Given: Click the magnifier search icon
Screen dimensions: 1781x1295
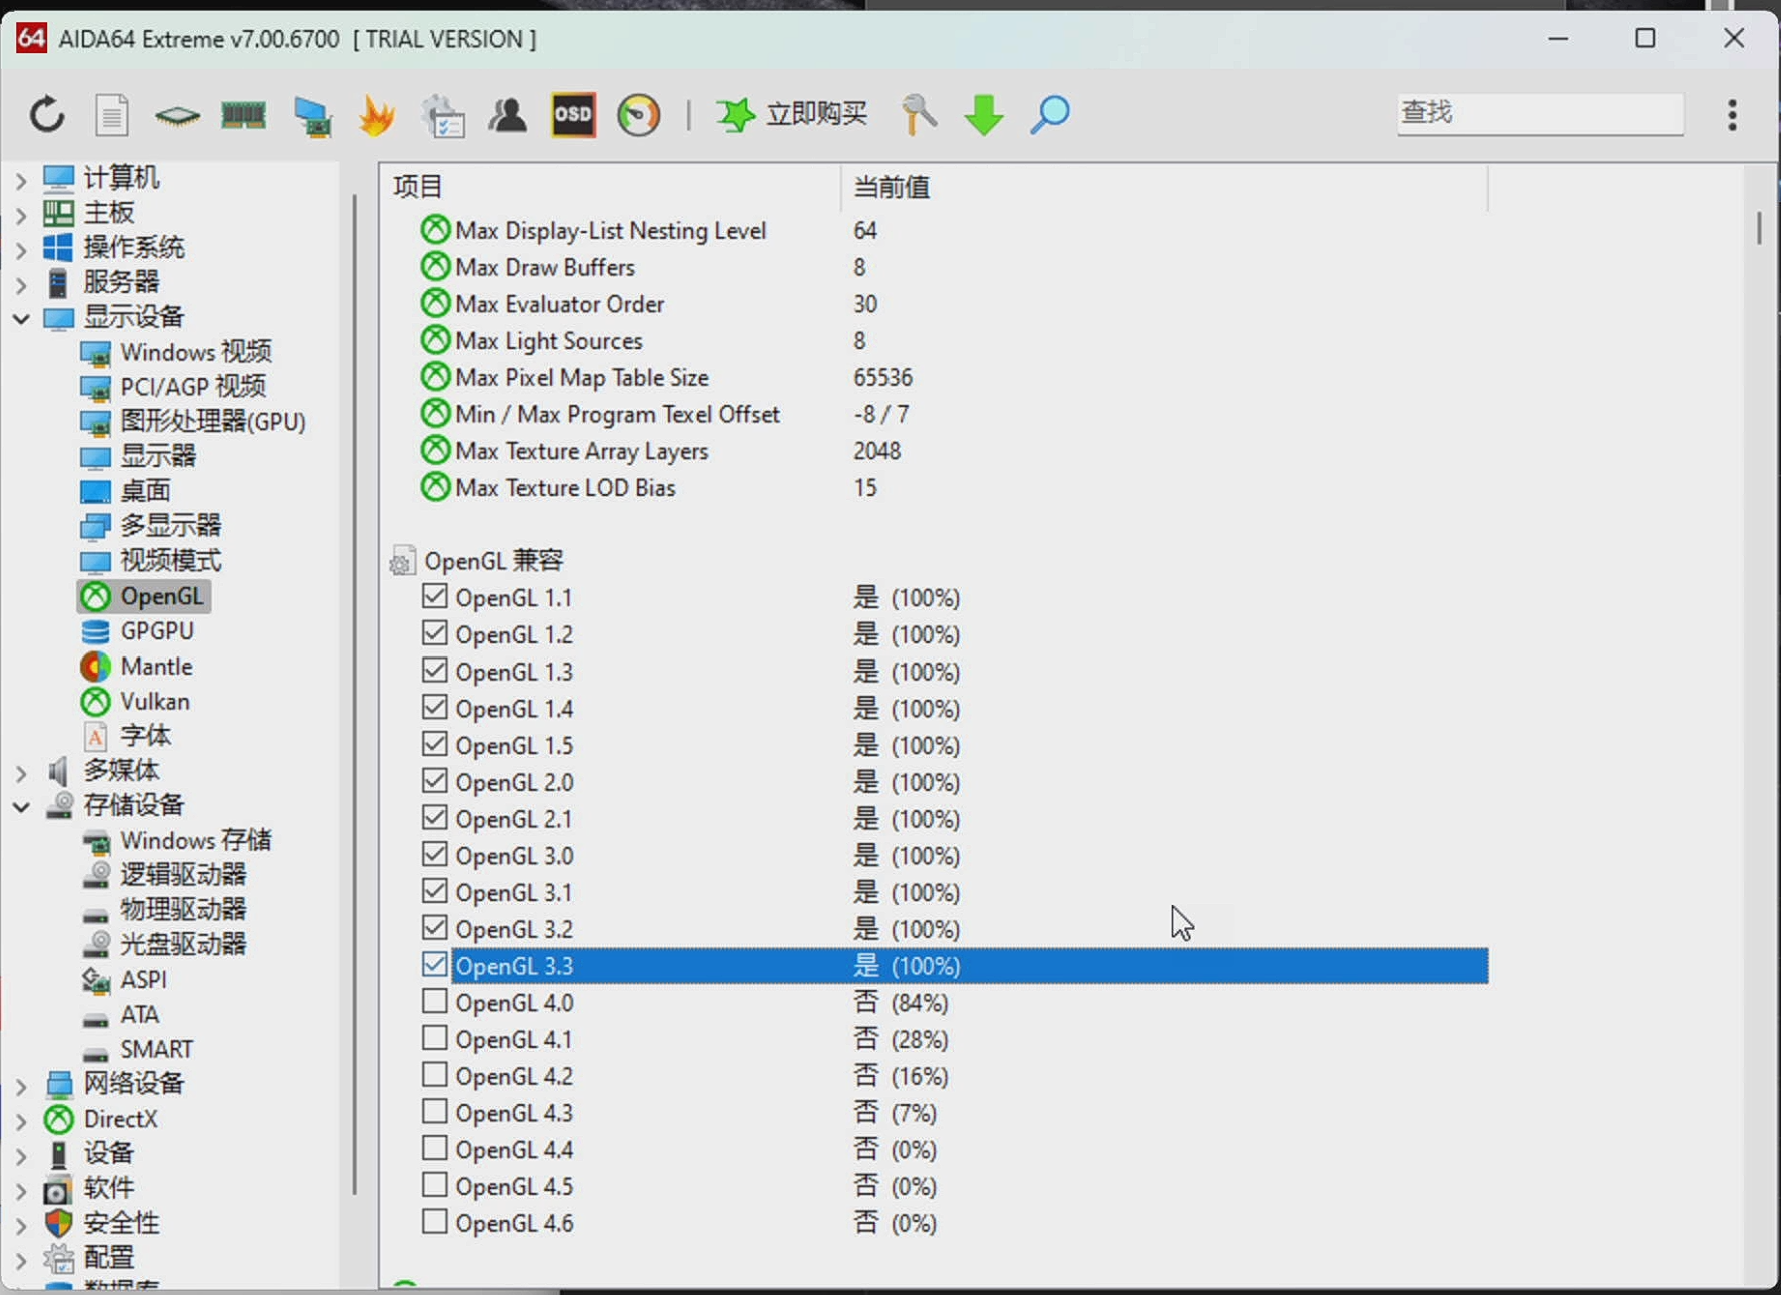Looking at the screenshot, I should point(1050,115).
